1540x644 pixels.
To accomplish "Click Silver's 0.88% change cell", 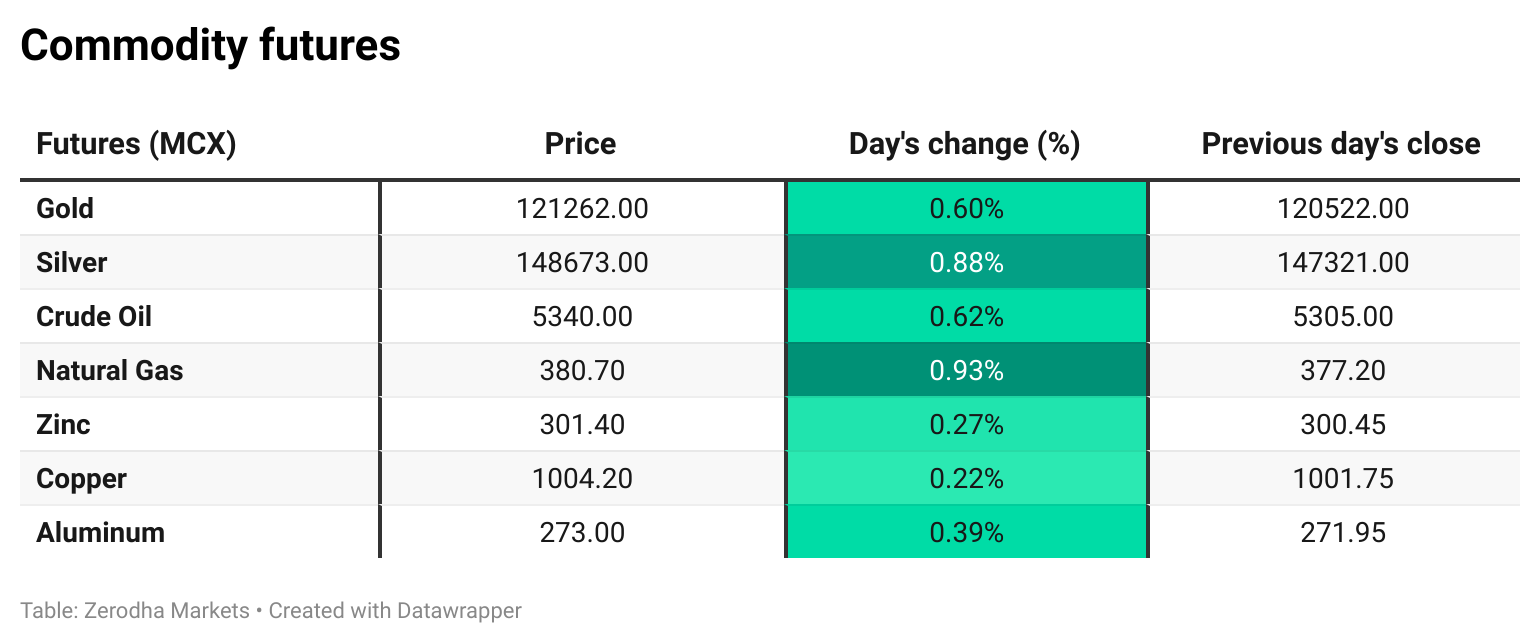I will click(x=966, y=263).
